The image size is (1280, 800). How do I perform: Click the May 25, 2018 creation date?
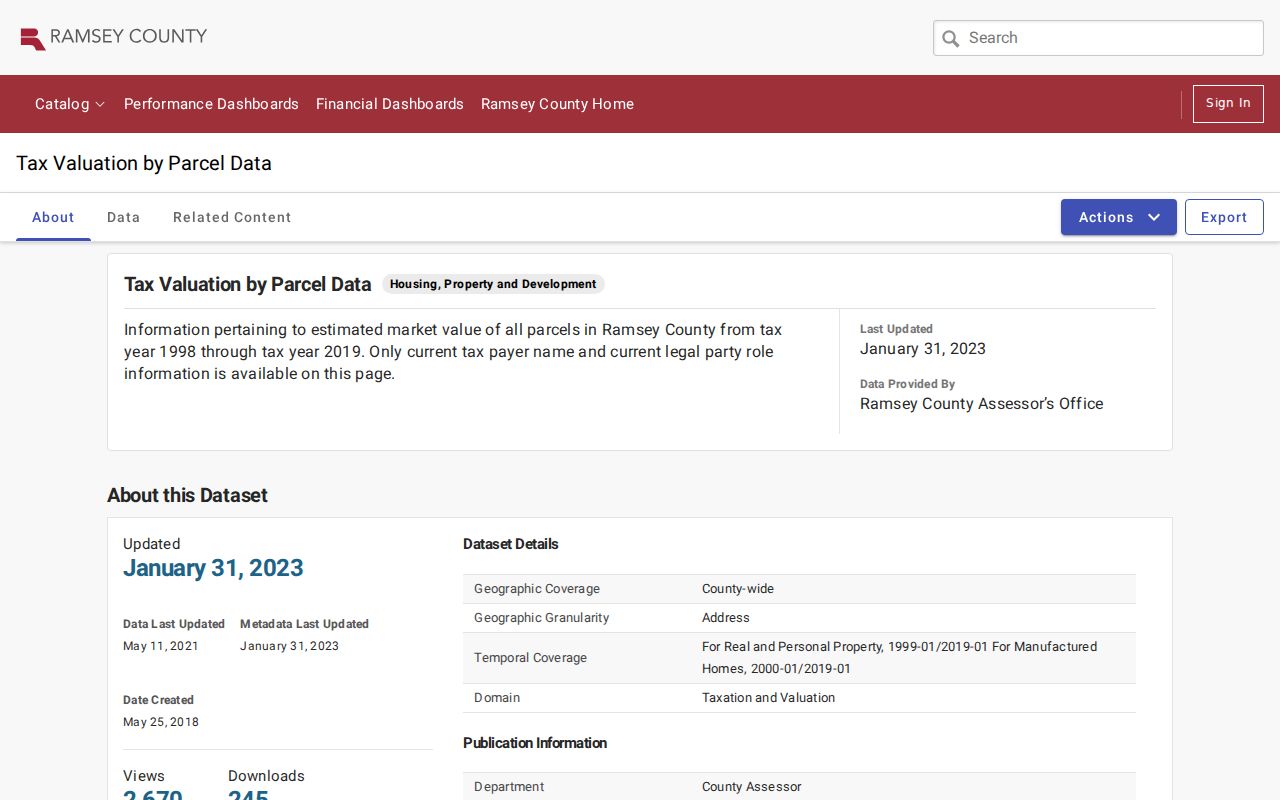(161, 722)
